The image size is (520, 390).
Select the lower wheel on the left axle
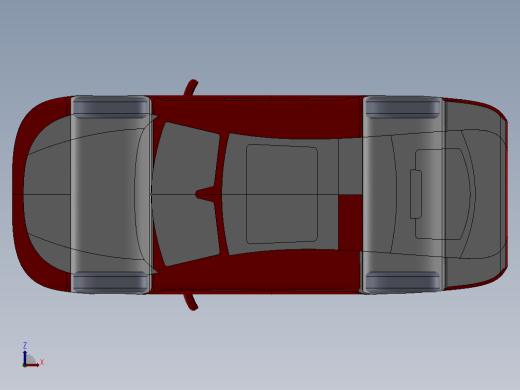110,282
